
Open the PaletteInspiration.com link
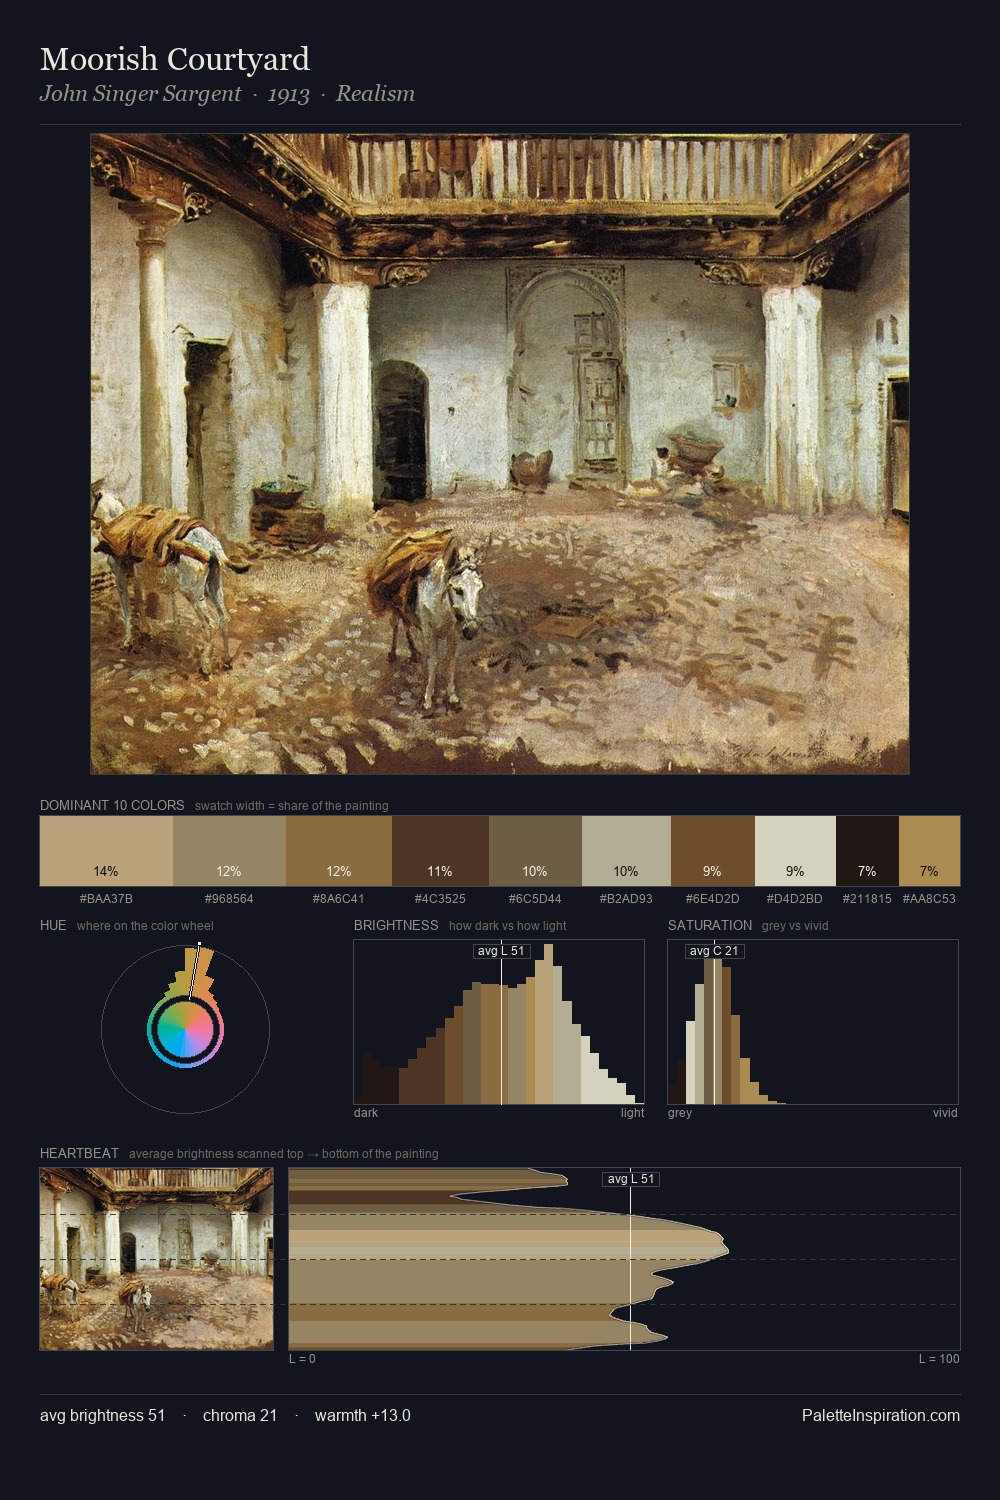point(881,1415)
